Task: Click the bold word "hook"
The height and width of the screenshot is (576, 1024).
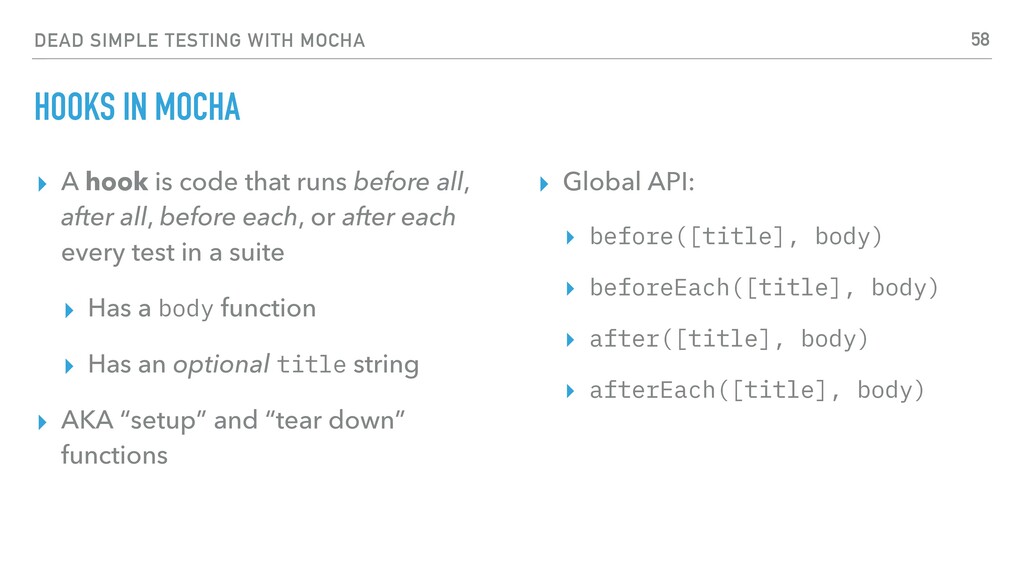Action: point(117,182)
